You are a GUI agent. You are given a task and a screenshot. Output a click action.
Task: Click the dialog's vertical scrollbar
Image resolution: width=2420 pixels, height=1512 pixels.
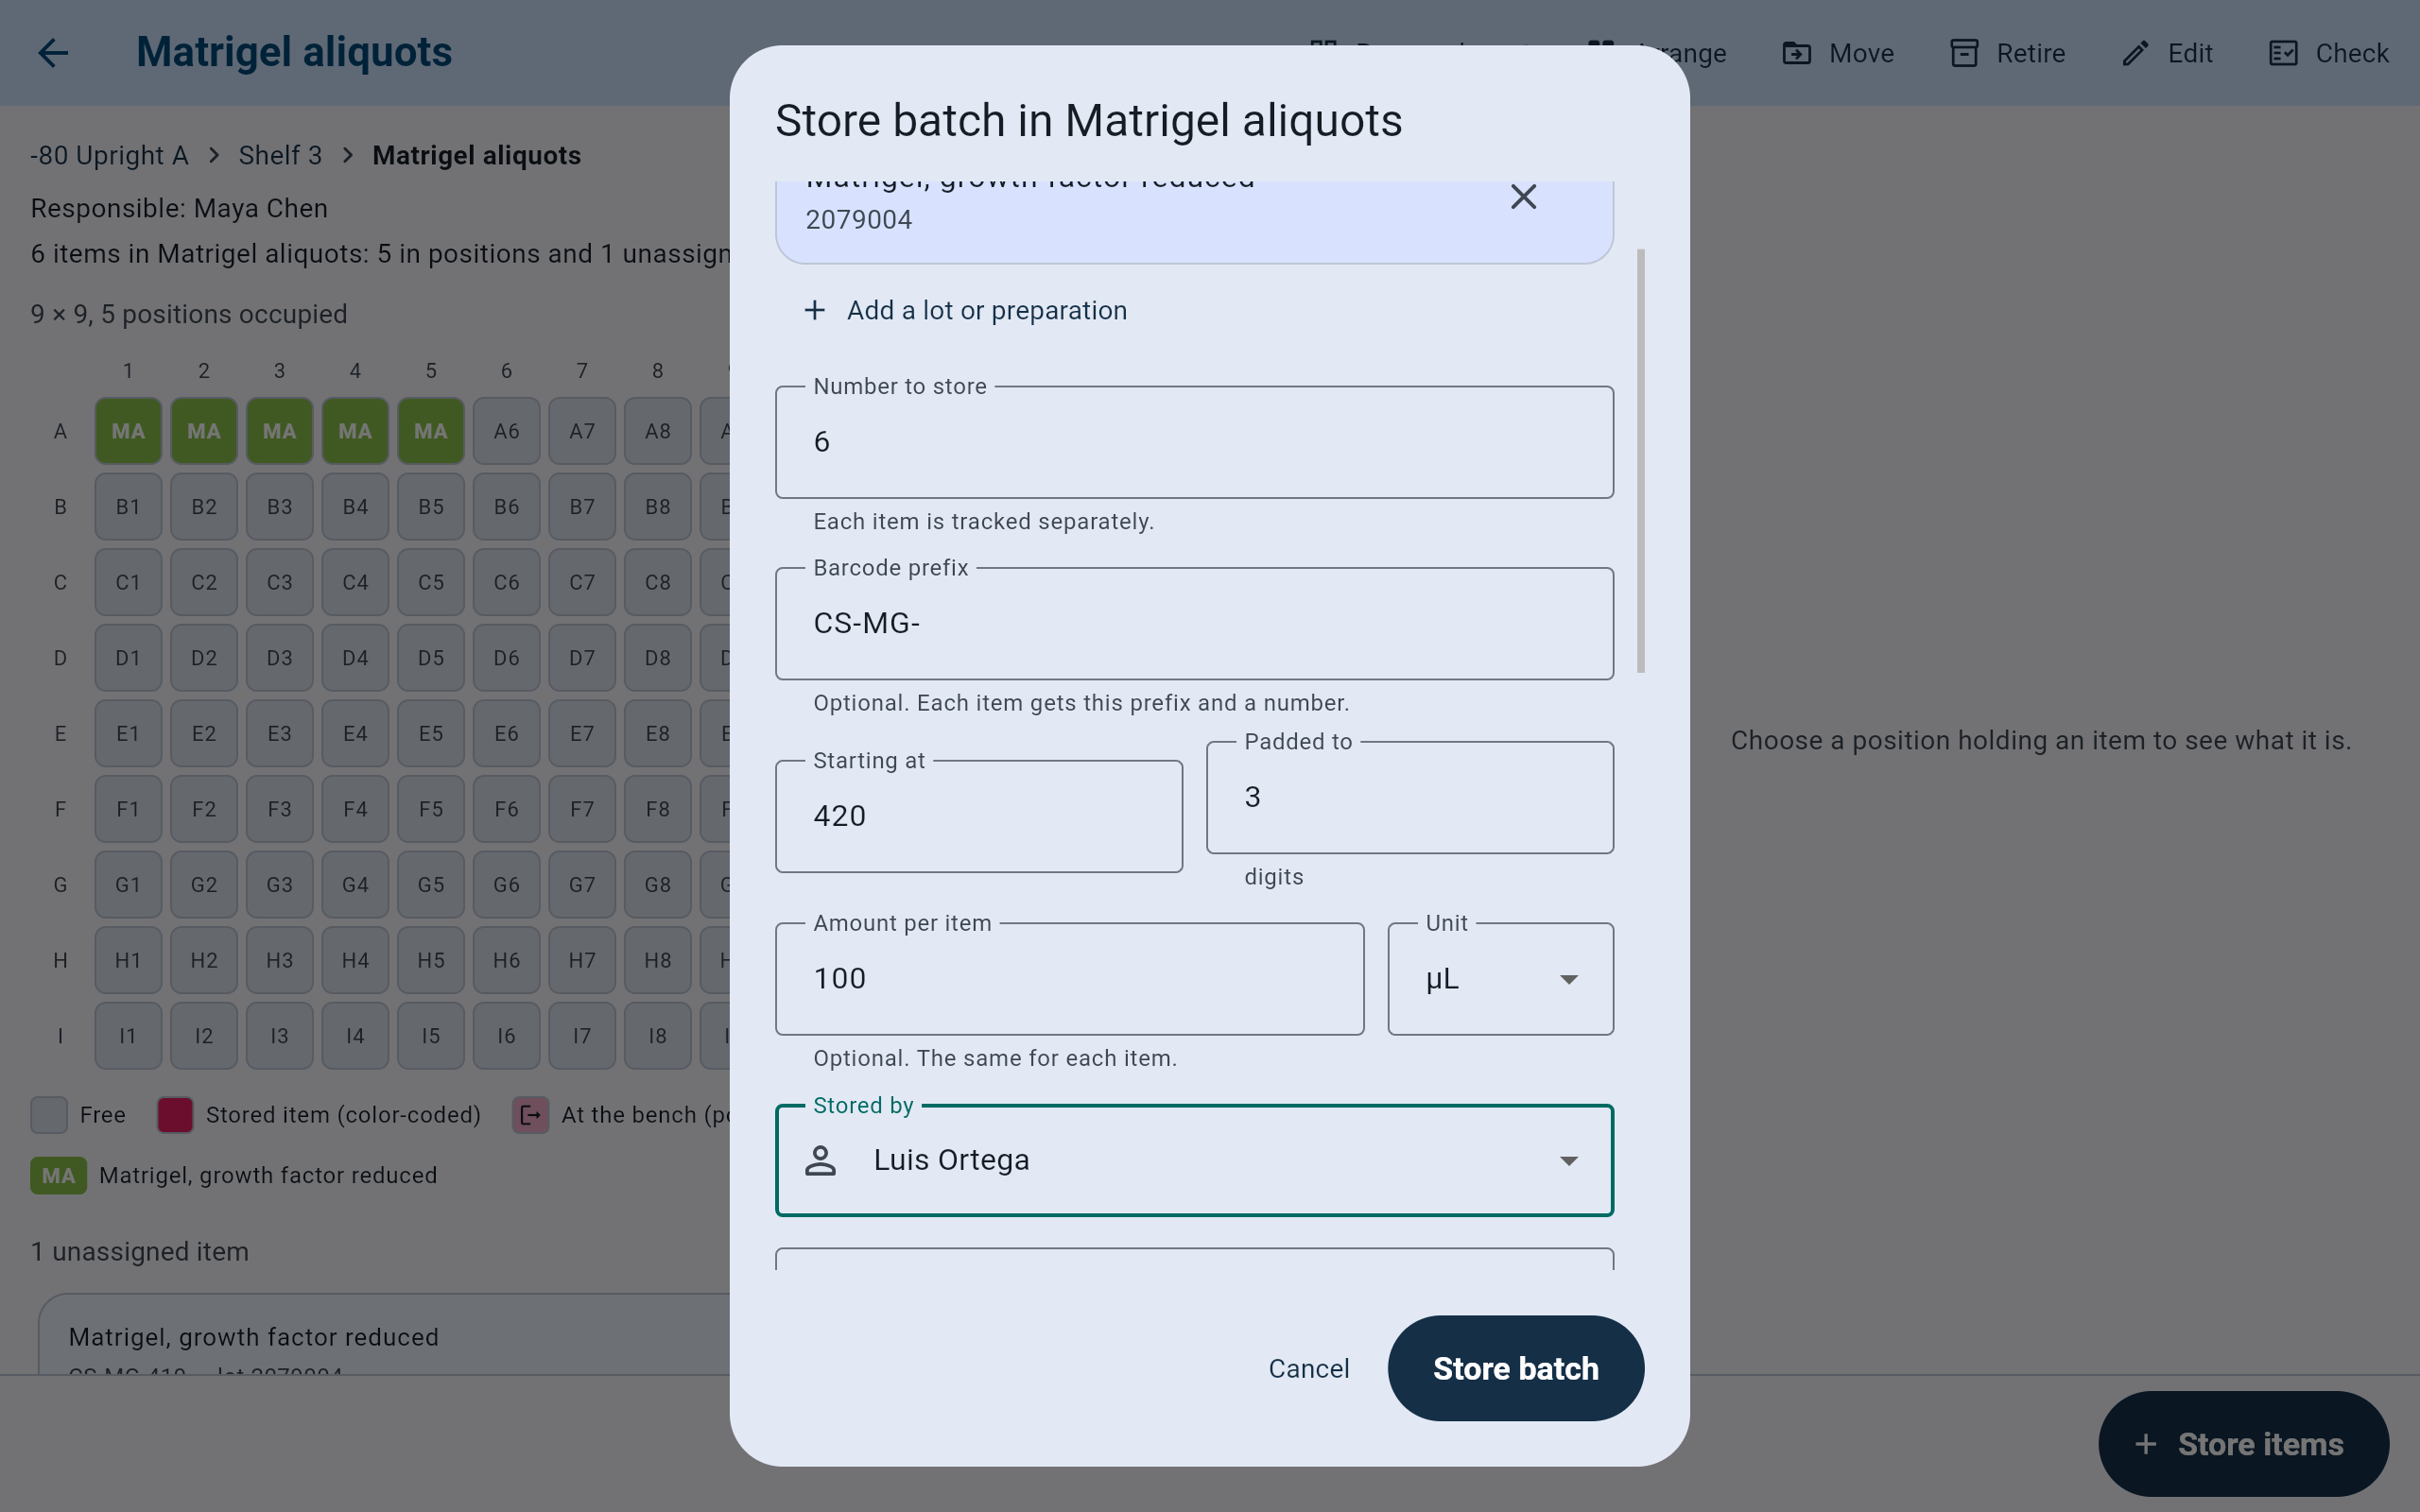click(x=1640, y=461)
